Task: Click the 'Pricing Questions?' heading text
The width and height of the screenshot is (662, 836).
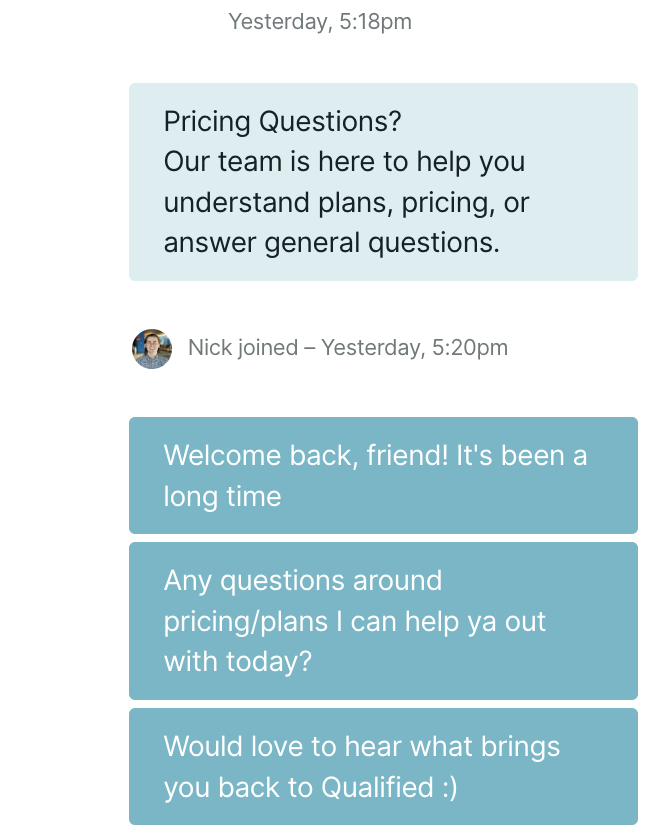Action: [x=282, y=122]
